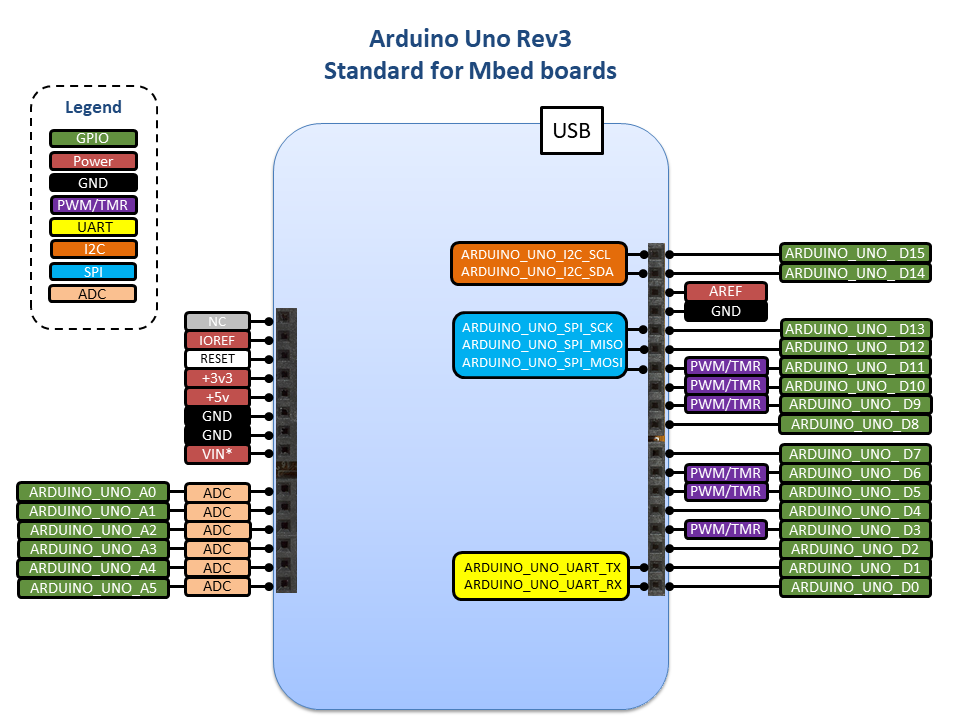The image size is (960, 720).
Task: Click ARDUINO_UNO_A4 label
Action: [x=93, y=569]
